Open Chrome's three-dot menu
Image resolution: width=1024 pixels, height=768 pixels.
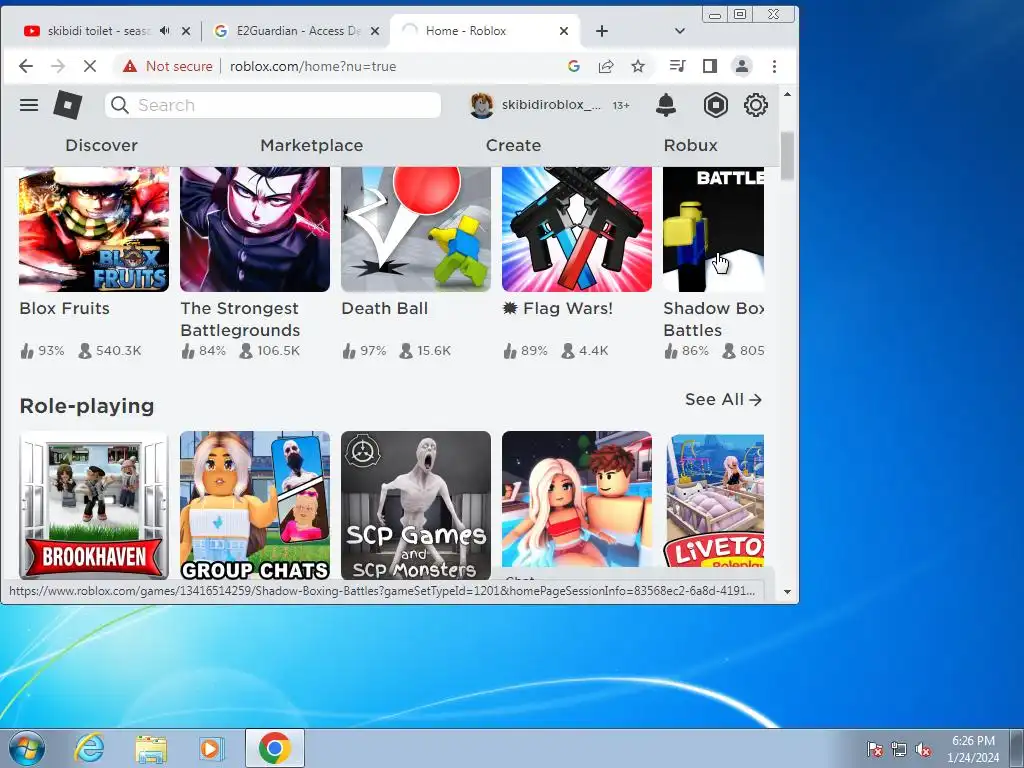pos(775,66)
